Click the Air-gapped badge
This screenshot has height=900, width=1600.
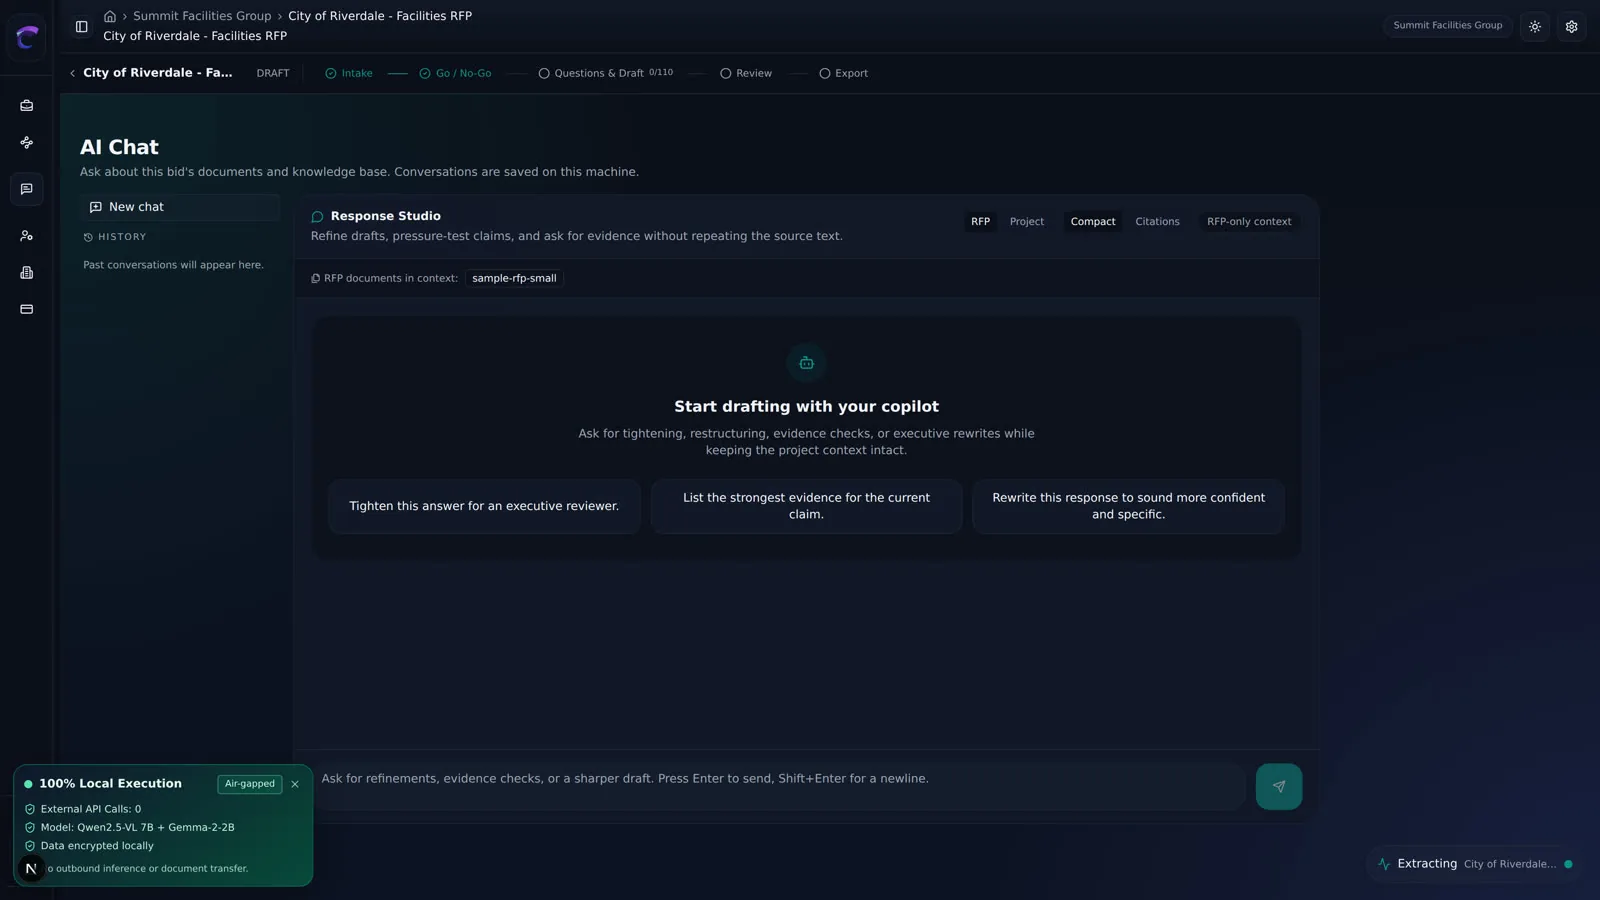click(250, 784)
